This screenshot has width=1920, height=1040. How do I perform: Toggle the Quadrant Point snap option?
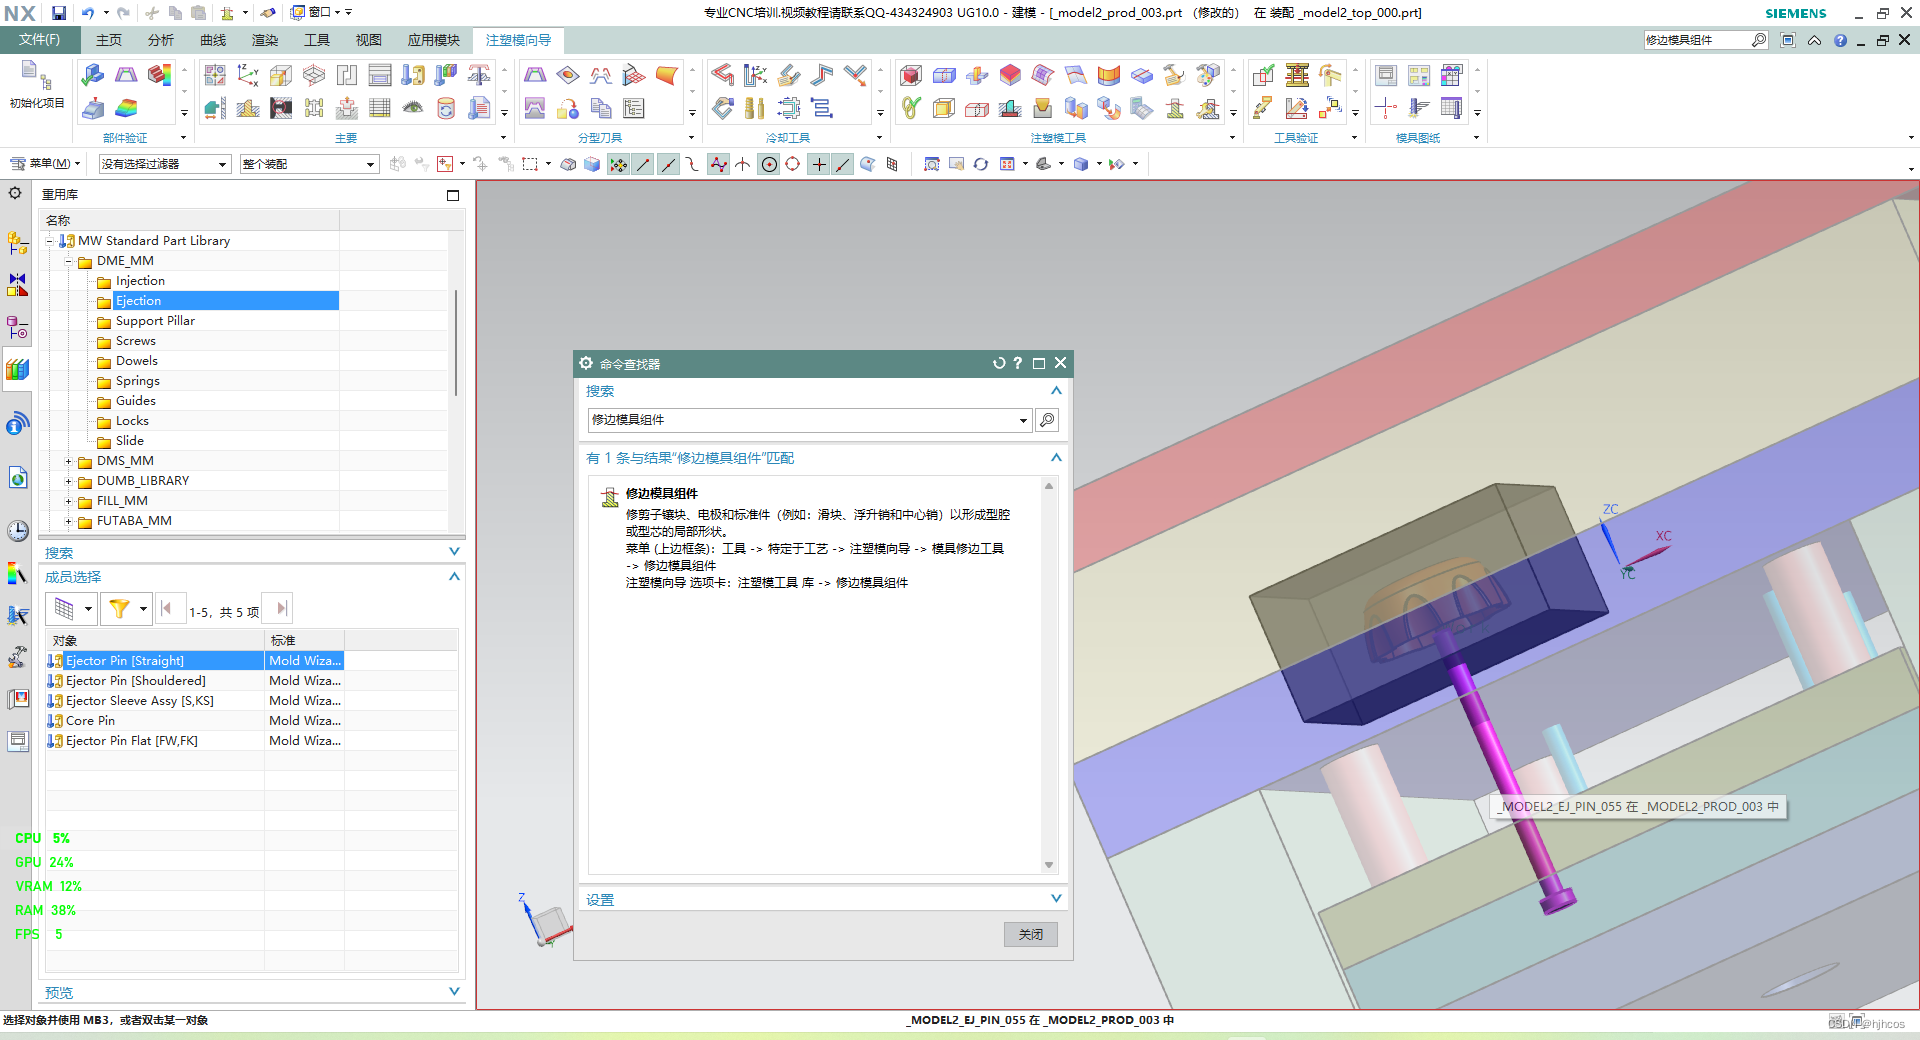pos(793,164)
